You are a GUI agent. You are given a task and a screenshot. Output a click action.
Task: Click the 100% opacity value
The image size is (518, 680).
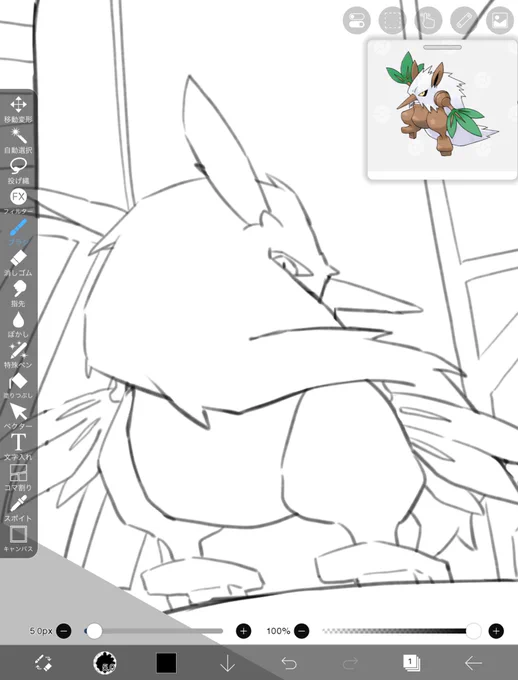(278, 631)
